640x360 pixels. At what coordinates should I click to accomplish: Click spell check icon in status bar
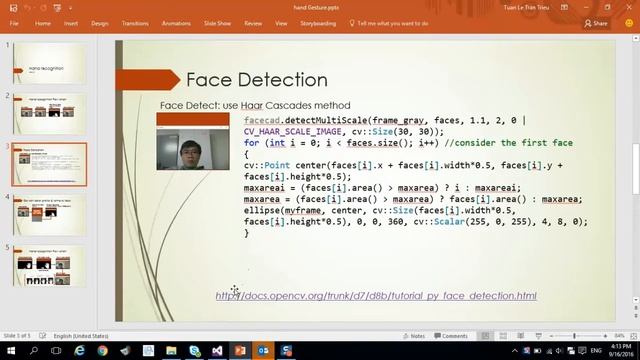(42, 336)
